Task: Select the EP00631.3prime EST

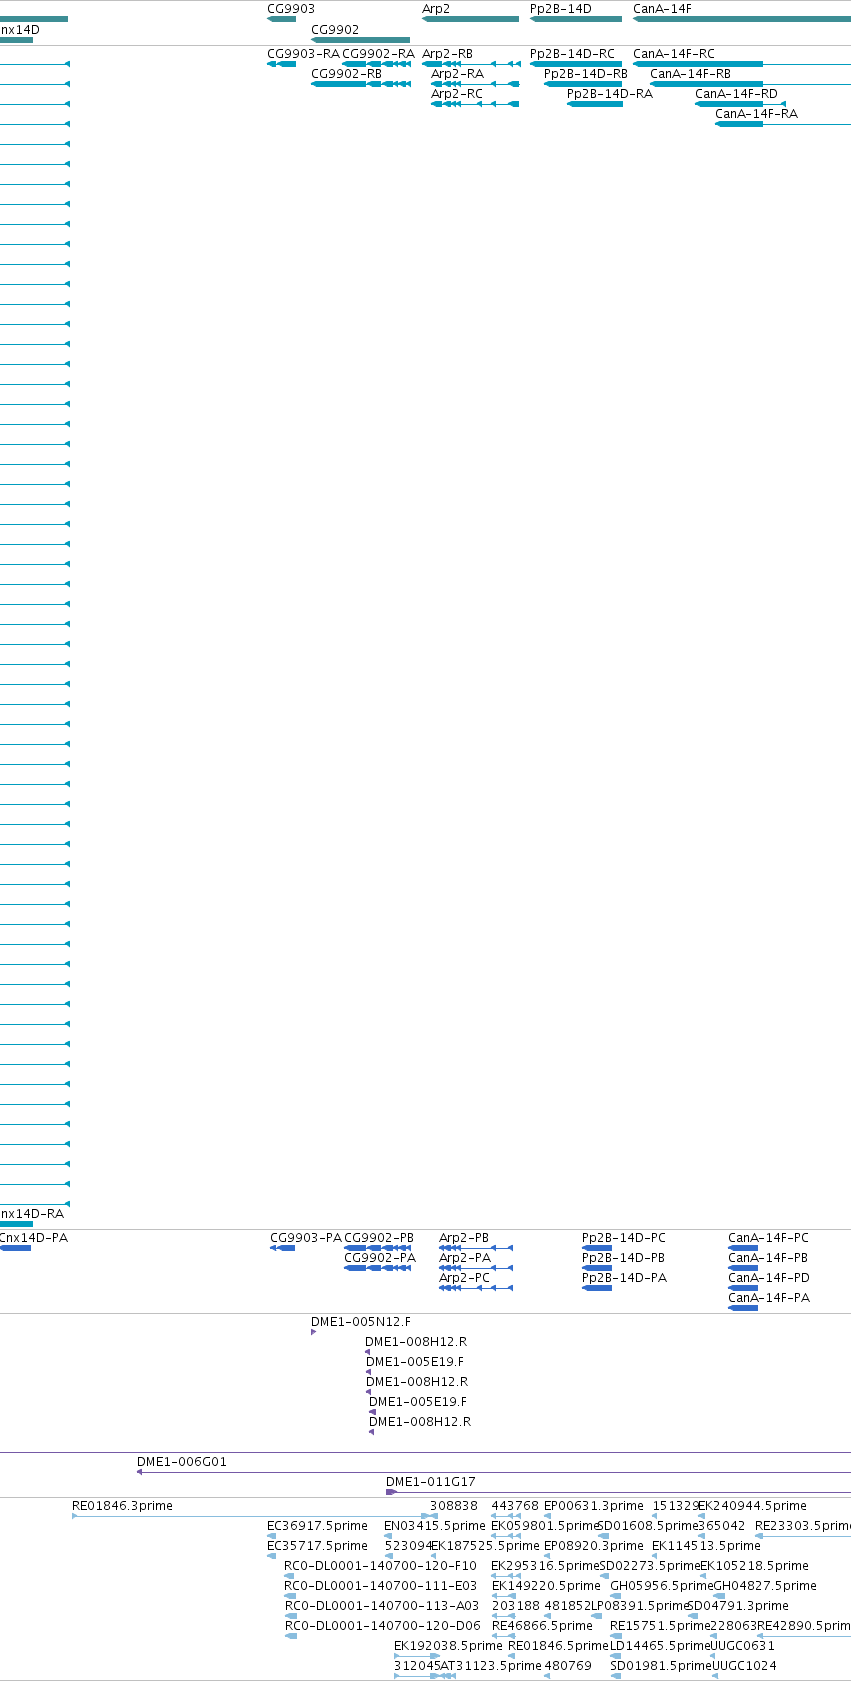Action: coord(548,1516)
